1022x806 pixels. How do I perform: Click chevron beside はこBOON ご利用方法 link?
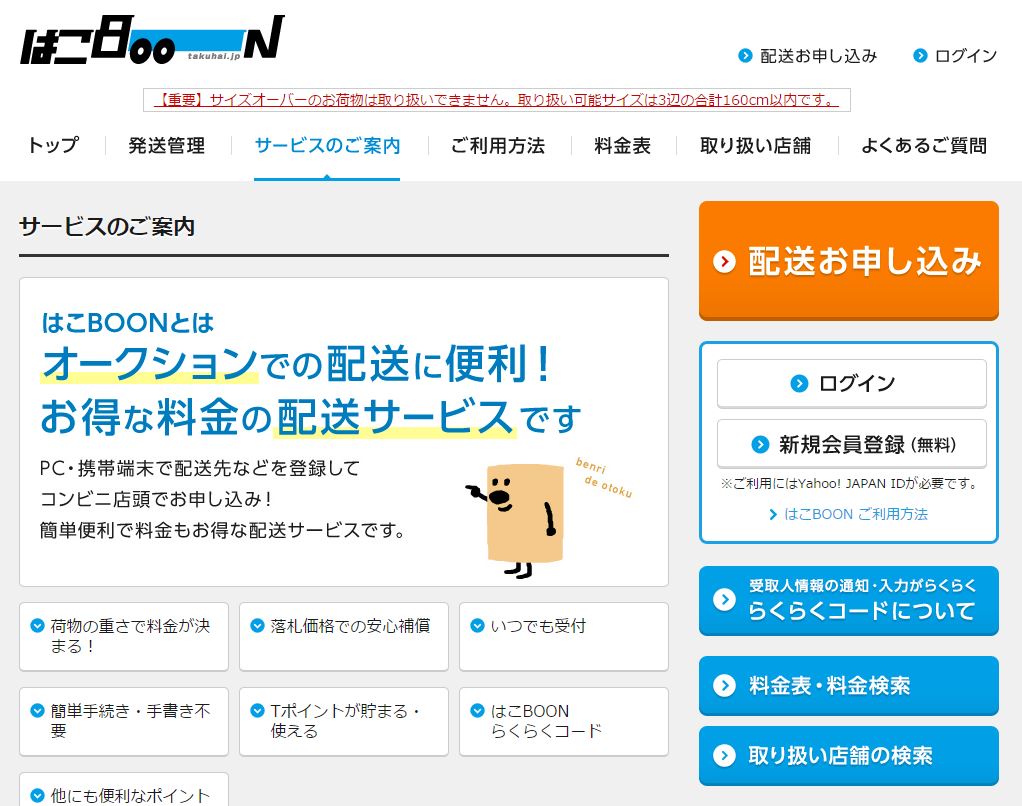pos(773,515)
